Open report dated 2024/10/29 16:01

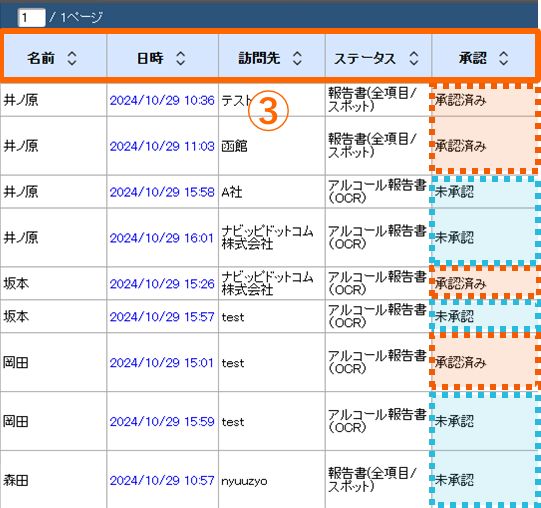(x=161, y=238)
